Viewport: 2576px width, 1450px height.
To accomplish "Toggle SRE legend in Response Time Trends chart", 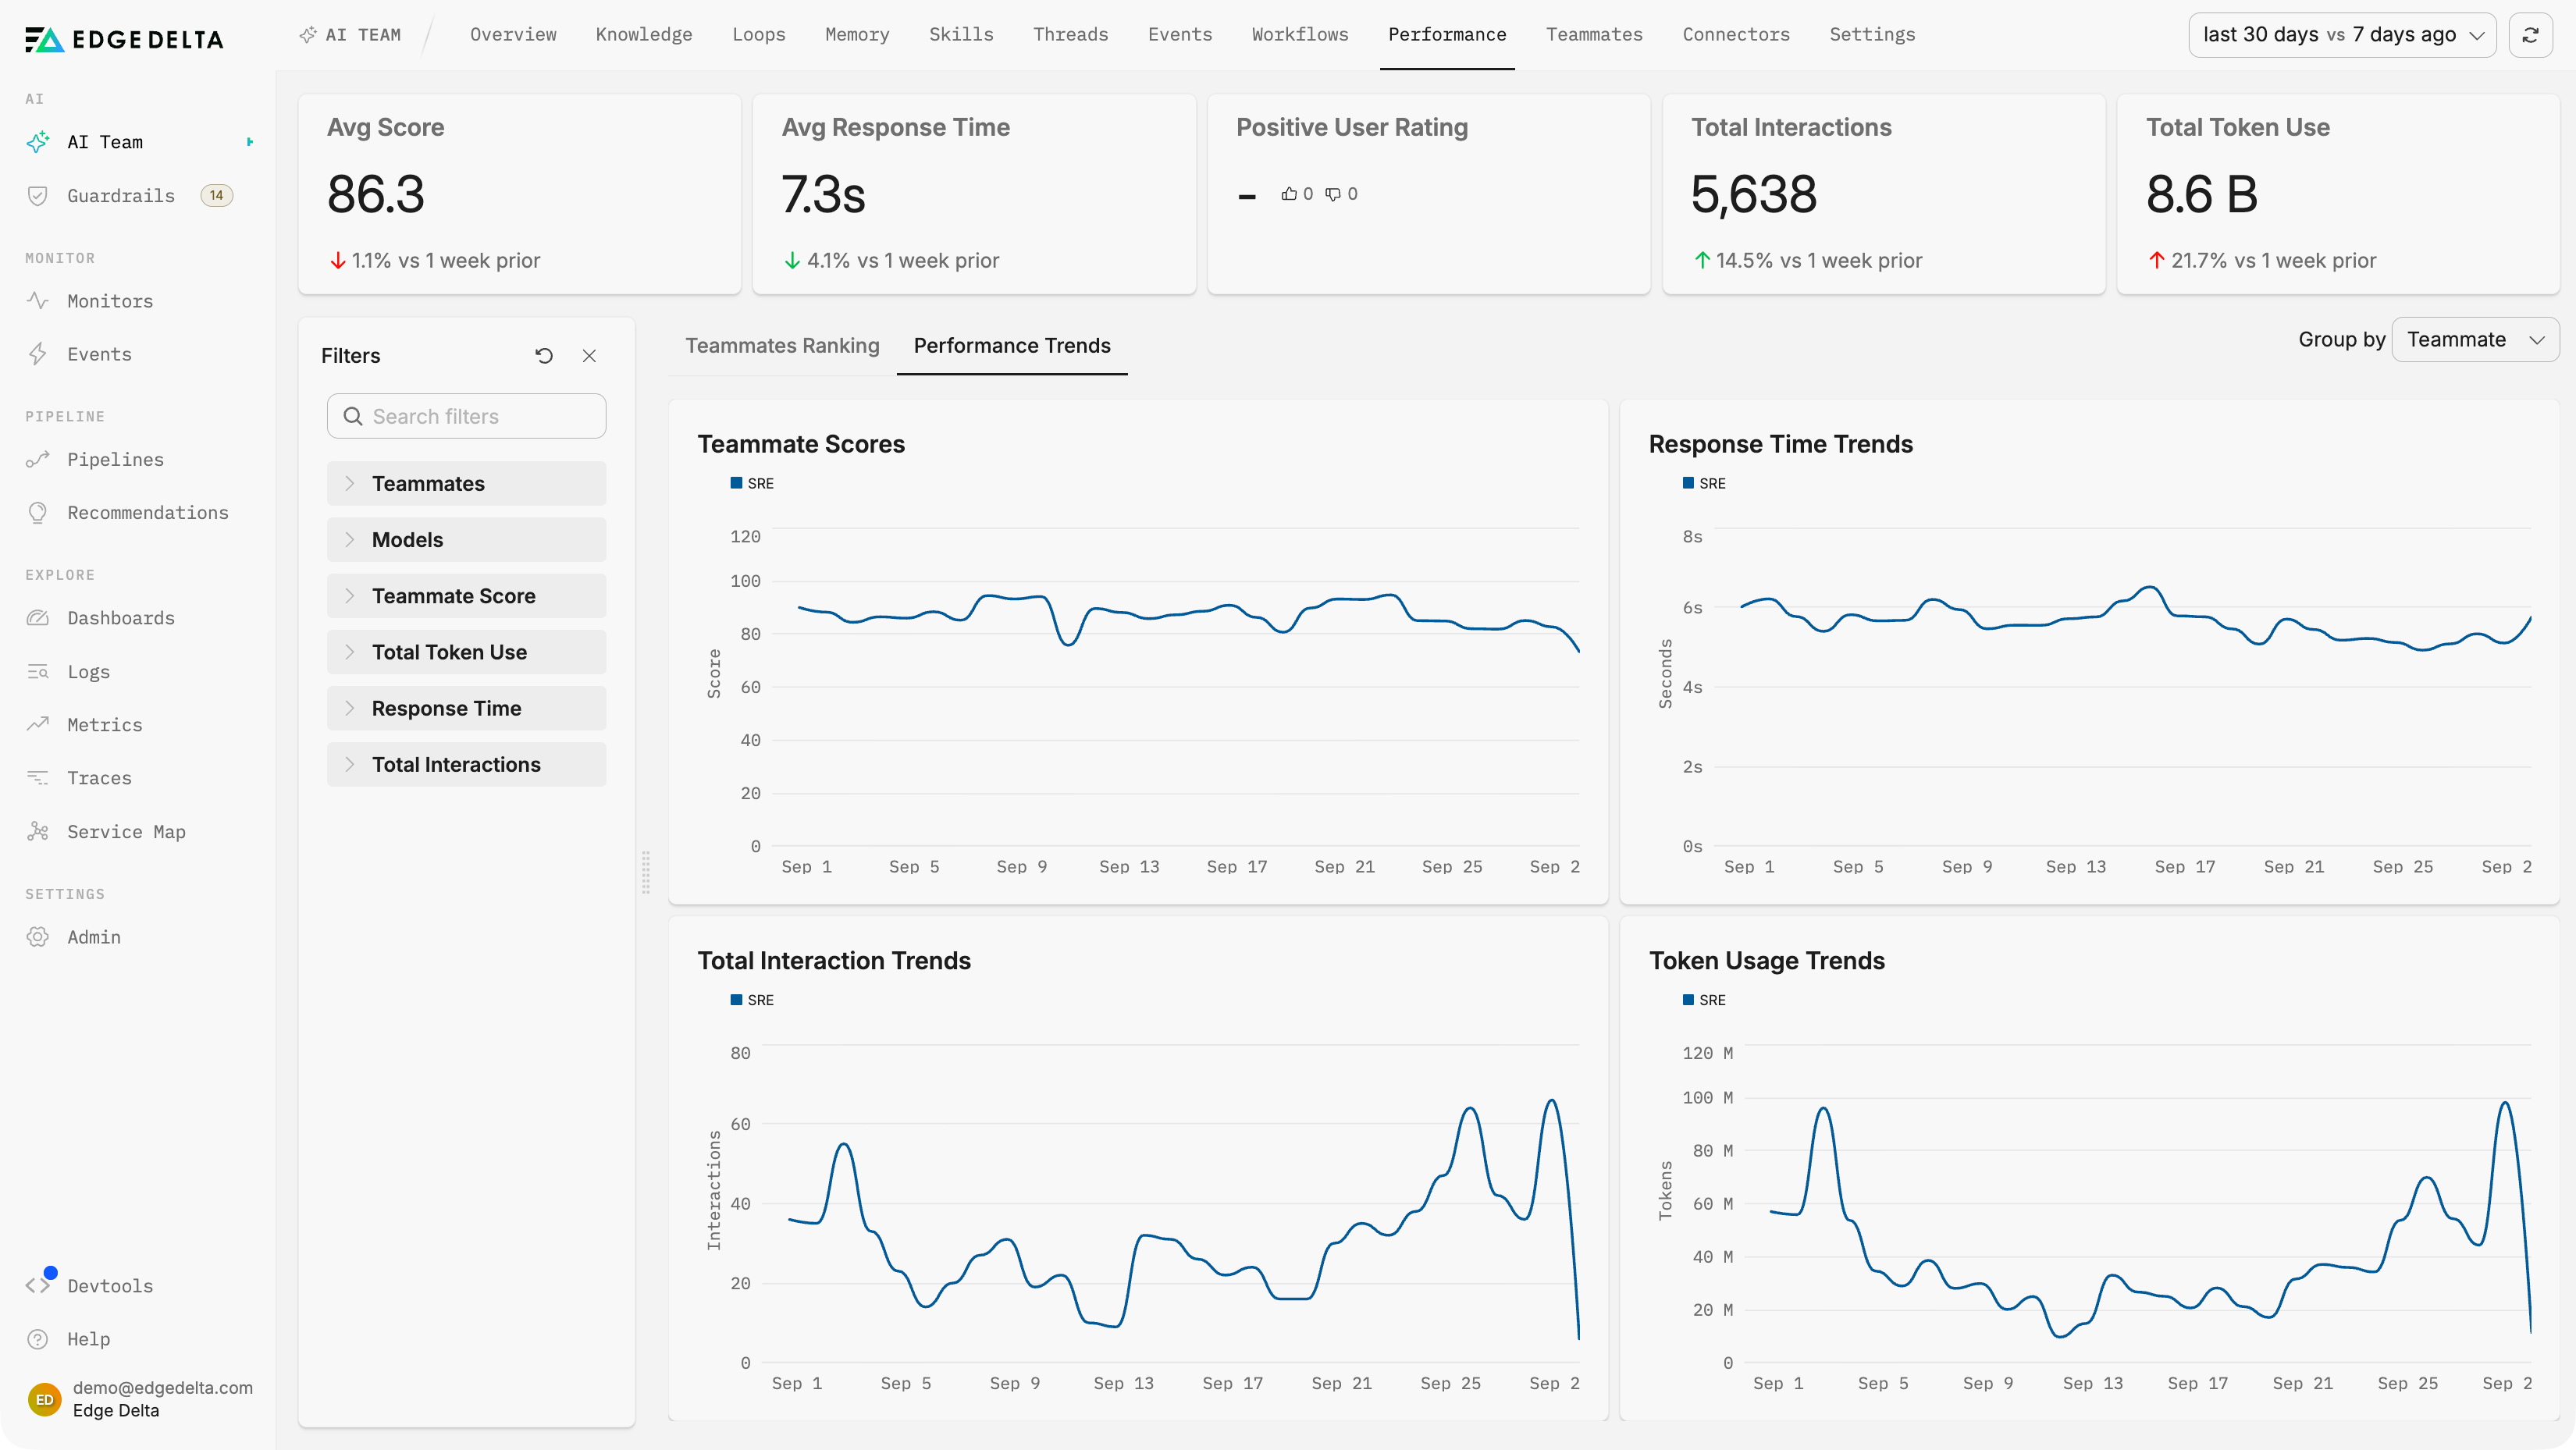I will (x=1704, y=483).
